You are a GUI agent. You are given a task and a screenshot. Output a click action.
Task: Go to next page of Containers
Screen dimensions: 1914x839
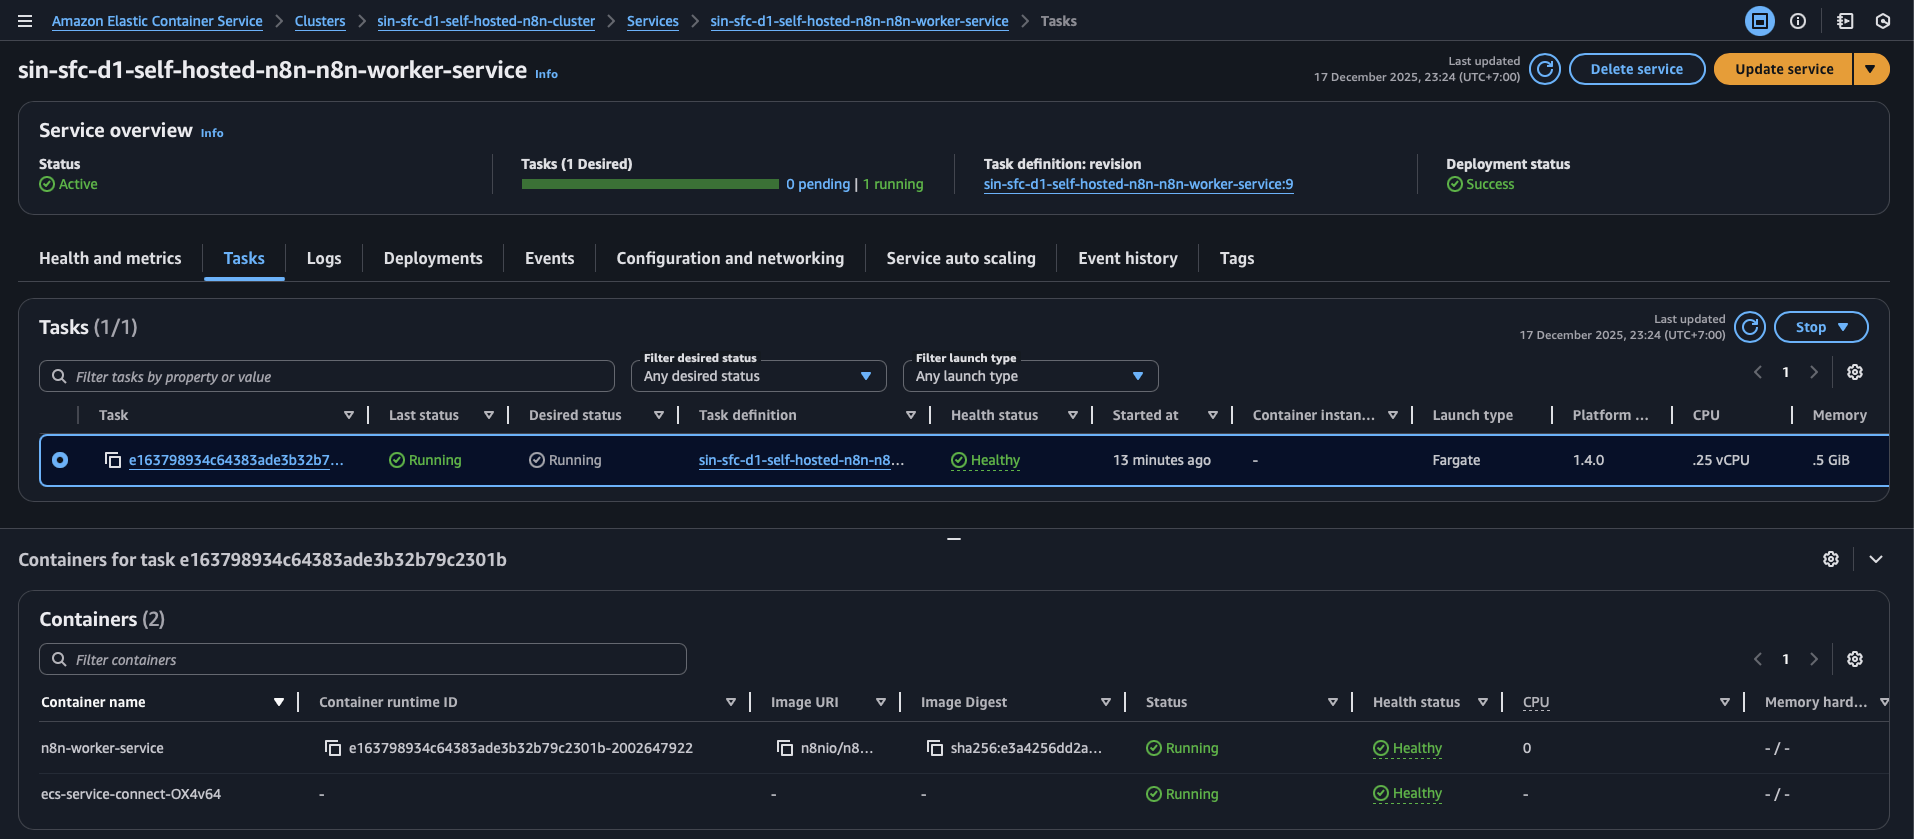click(1814, 659)
